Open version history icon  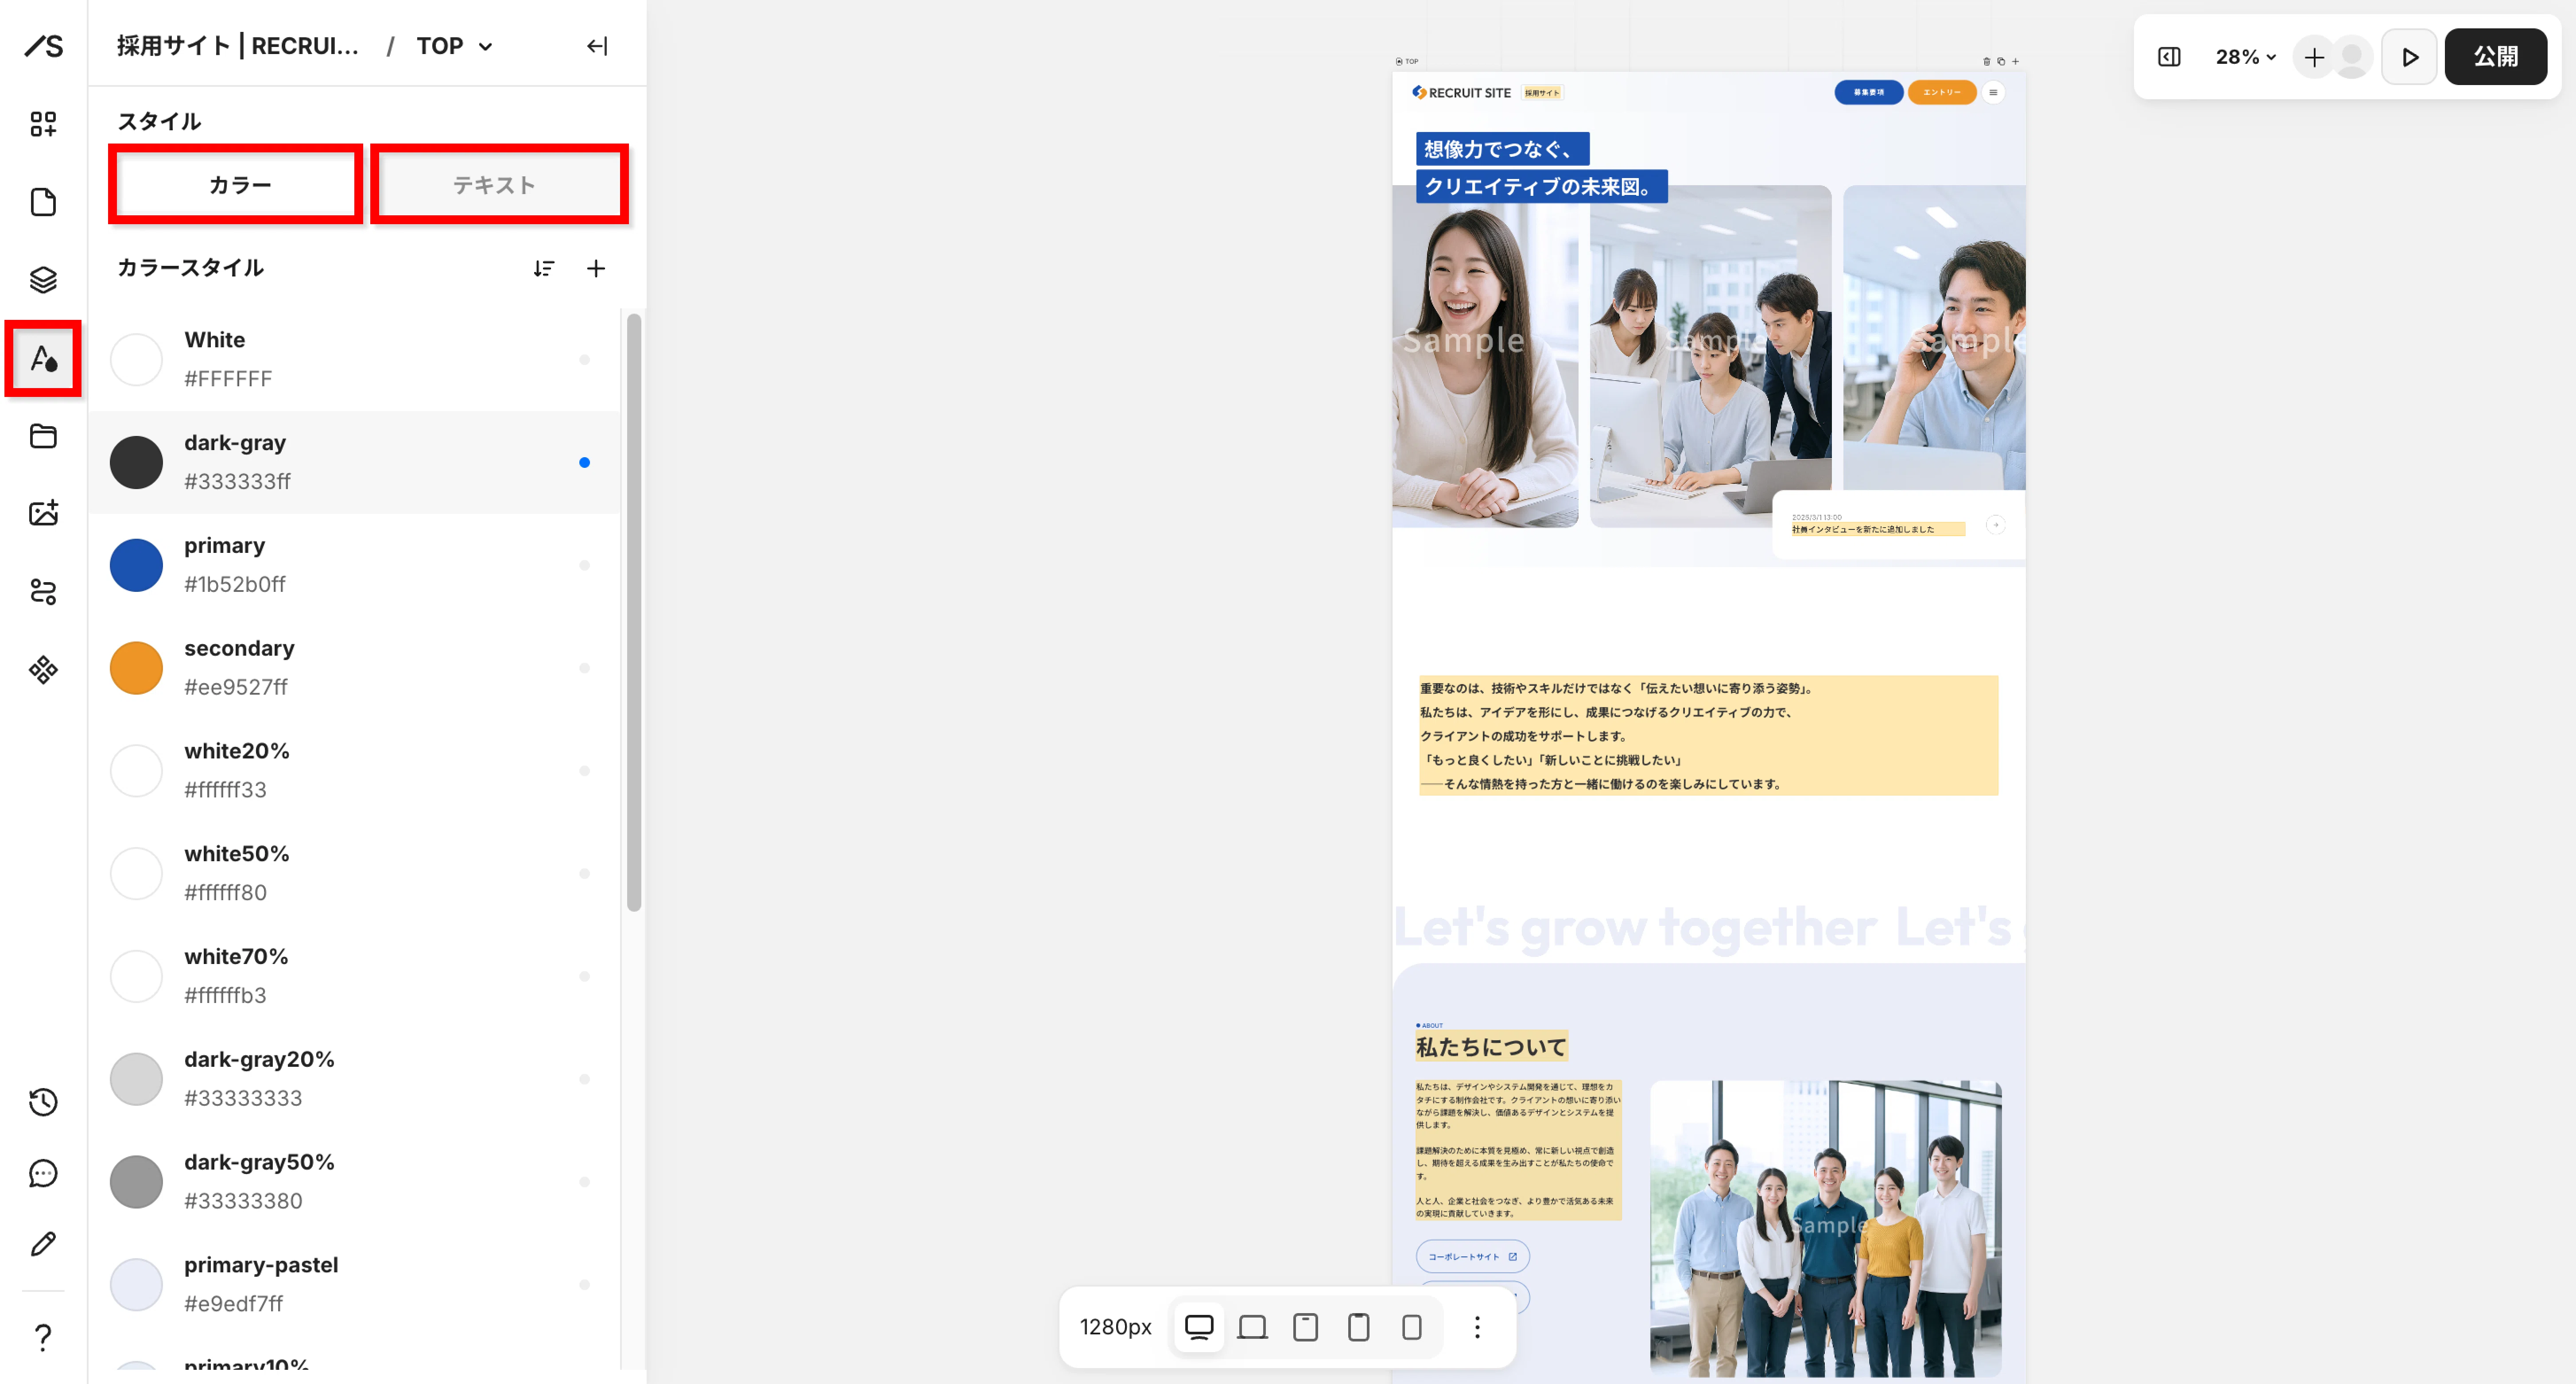coord(43,1102)
